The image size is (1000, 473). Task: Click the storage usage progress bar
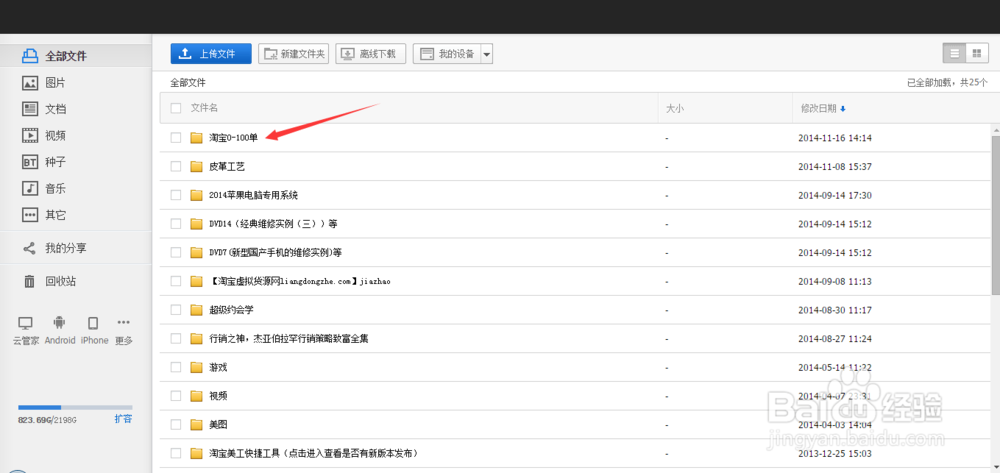(x=75, y=407)
